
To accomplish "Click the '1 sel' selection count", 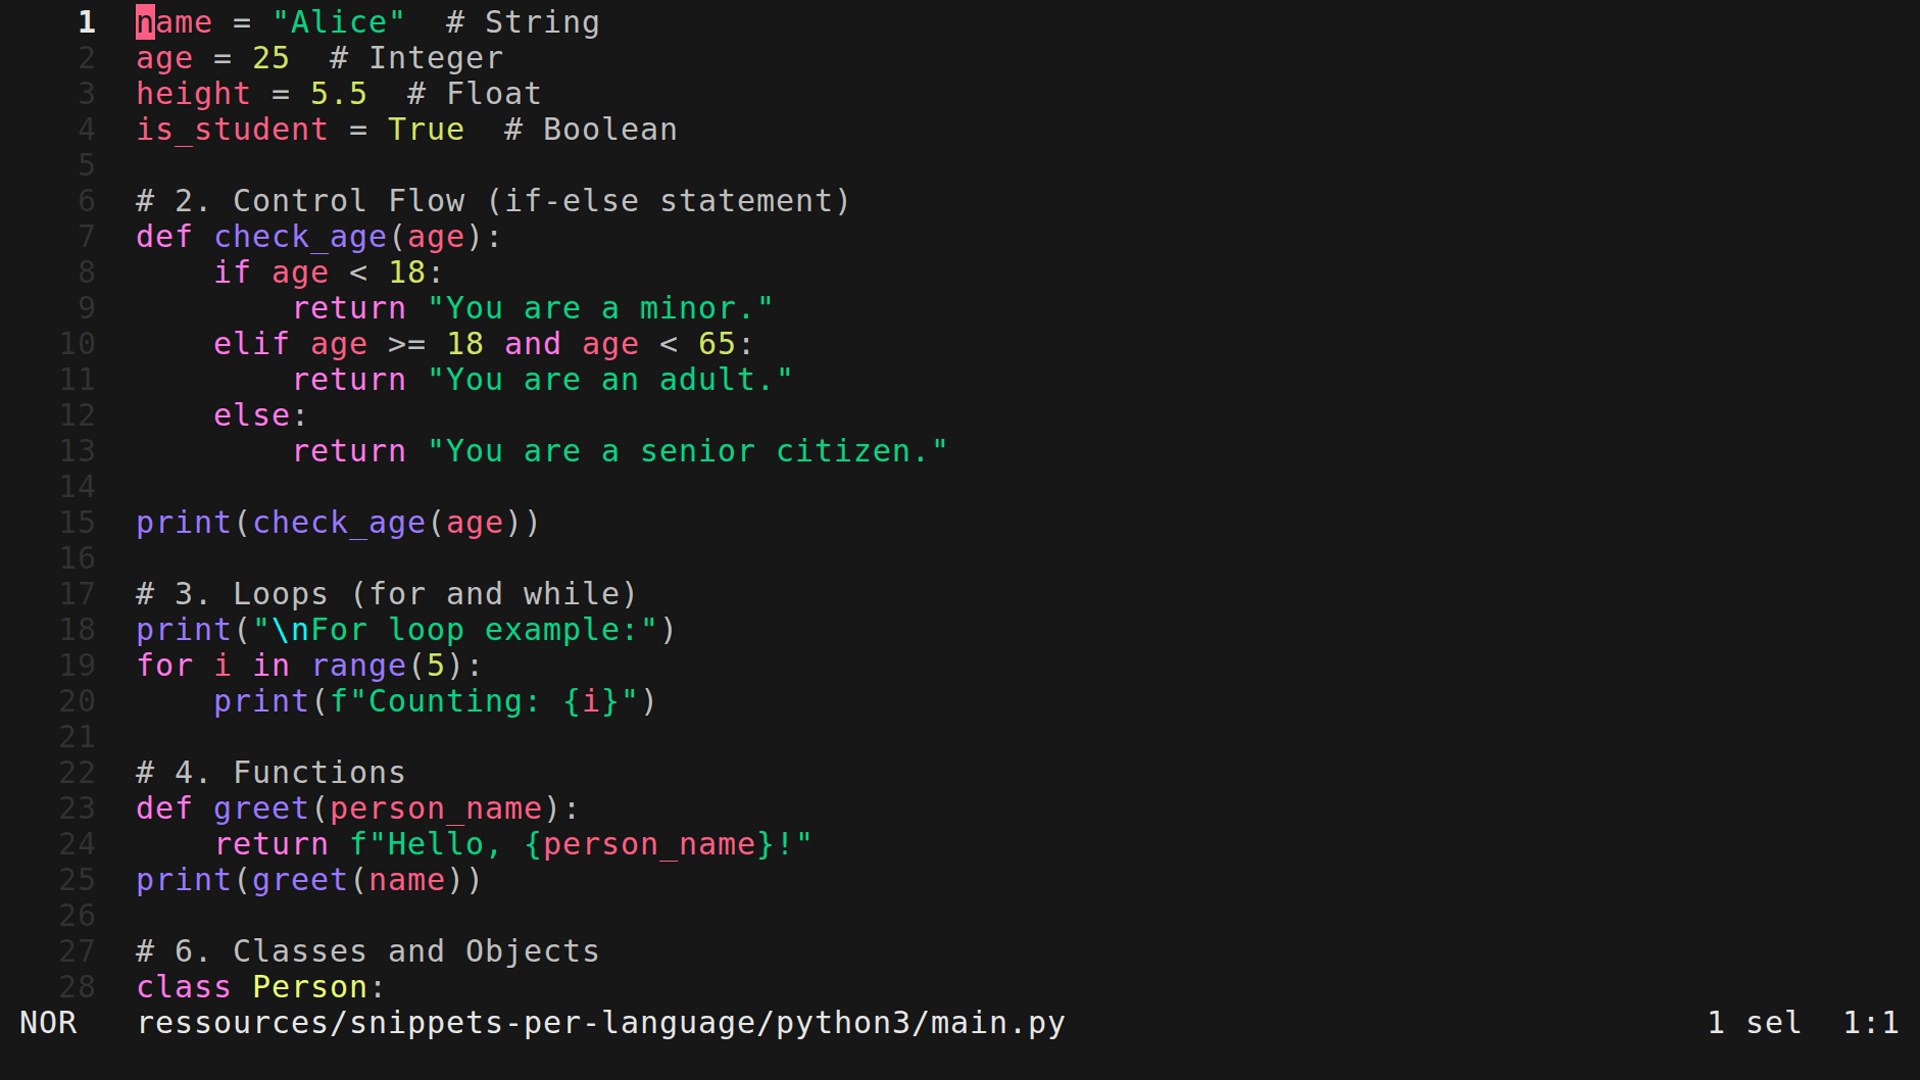I will pyautogui.click(x=1754, y=1023).
